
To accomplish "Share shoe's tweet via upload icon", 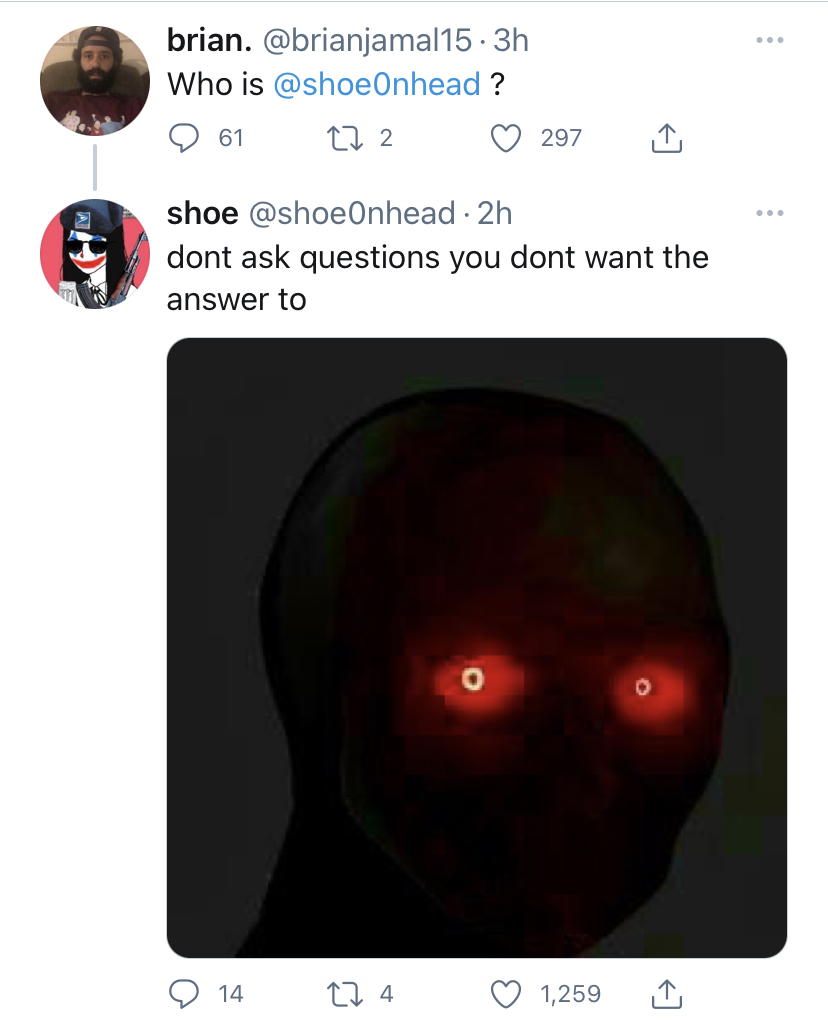I will pos(667,994).
